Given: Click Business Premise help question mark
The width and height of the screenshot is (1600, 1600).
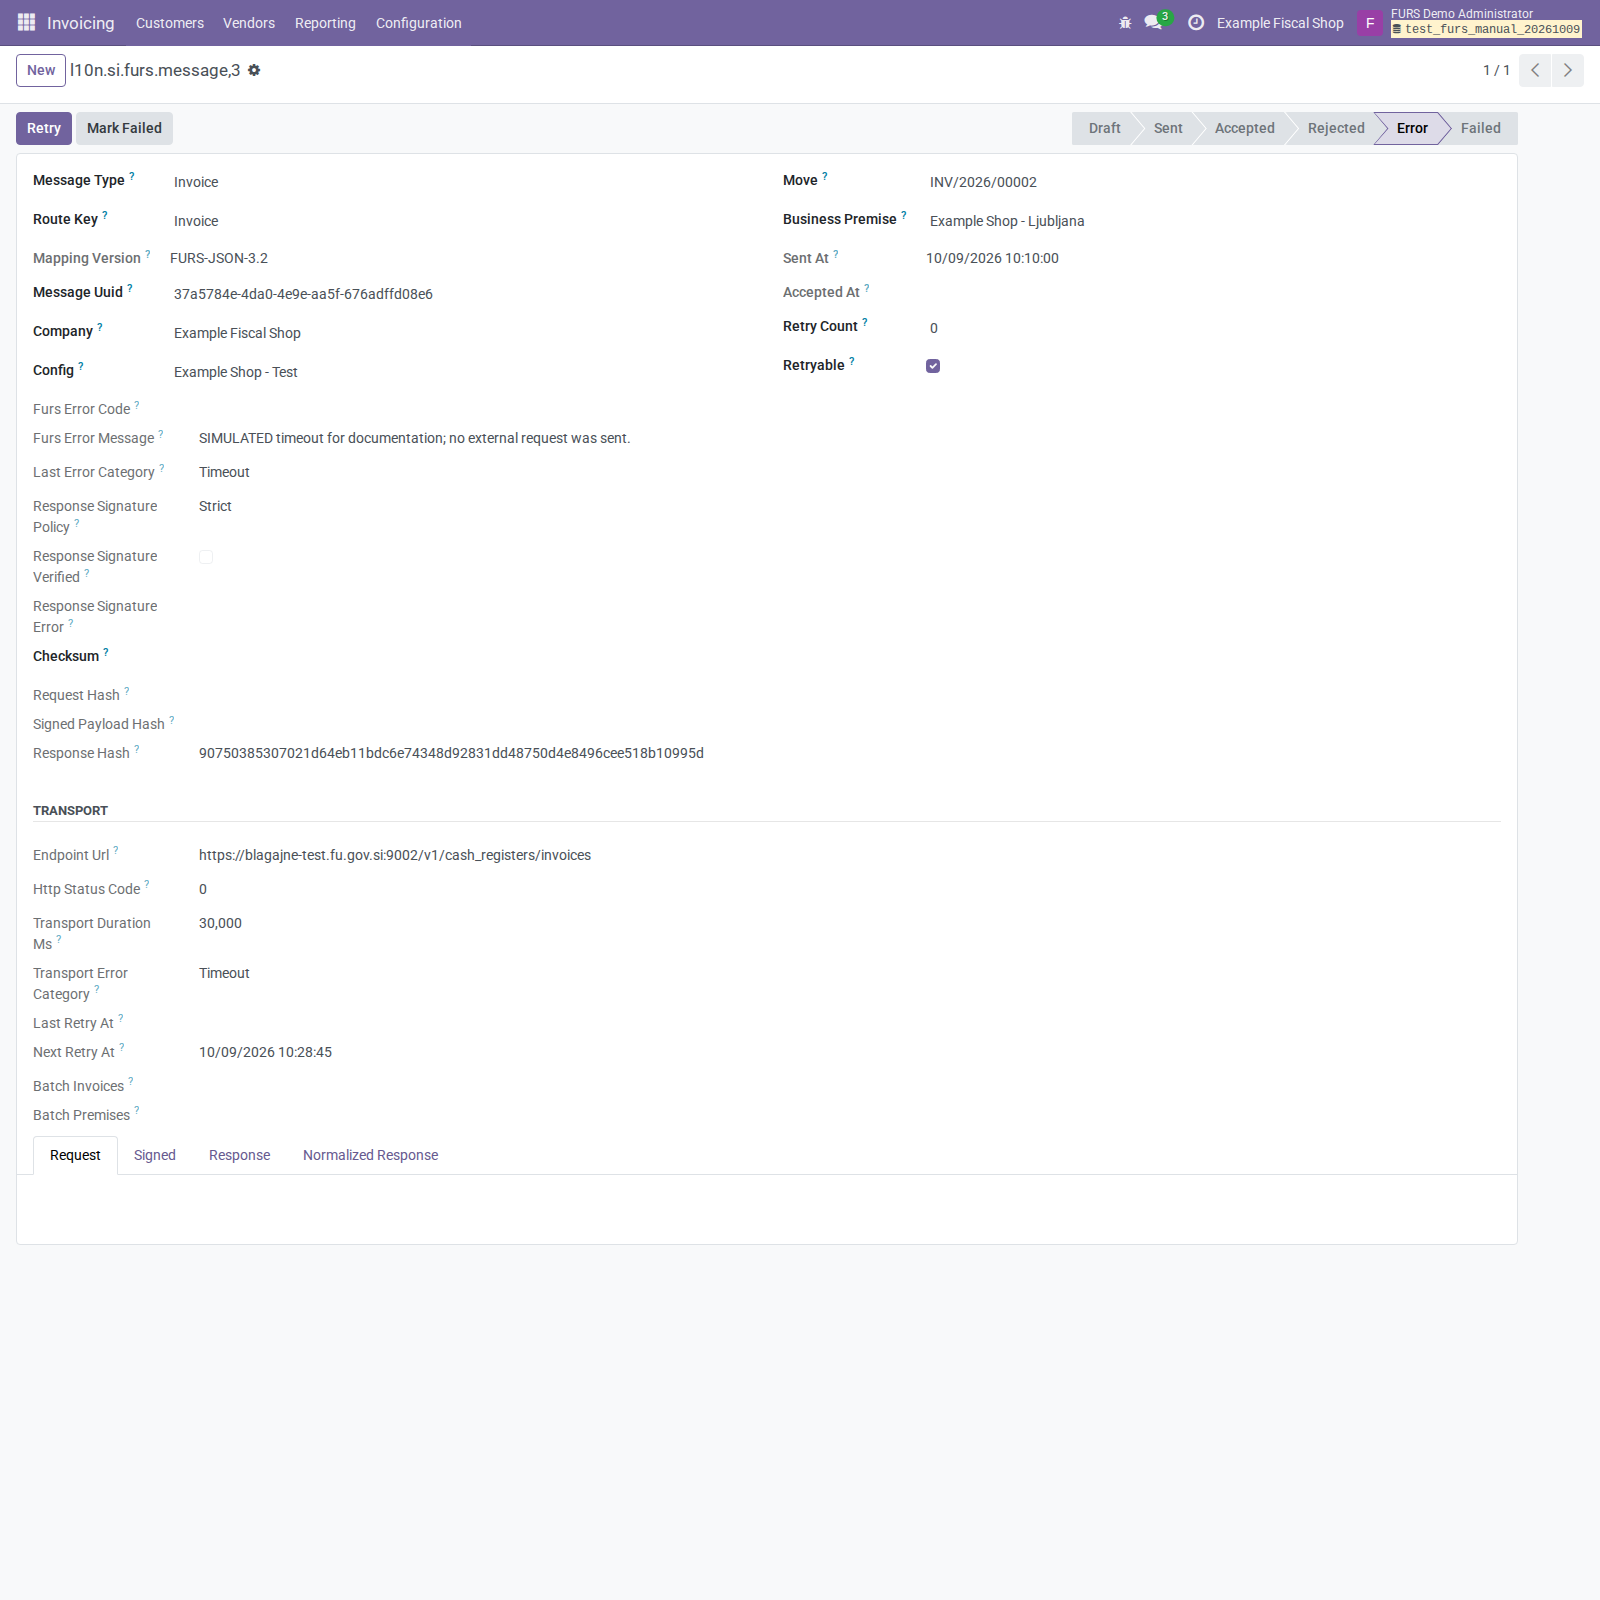Looking at the screenshot, I should point(904,215).
